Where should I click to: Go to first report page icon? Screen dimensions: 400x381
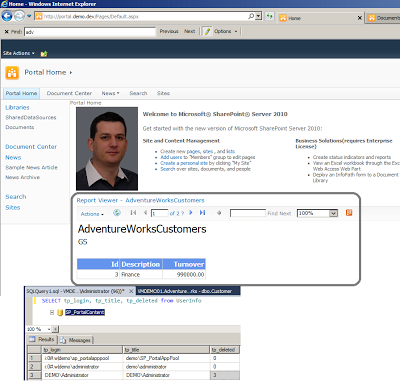point(133,213)
